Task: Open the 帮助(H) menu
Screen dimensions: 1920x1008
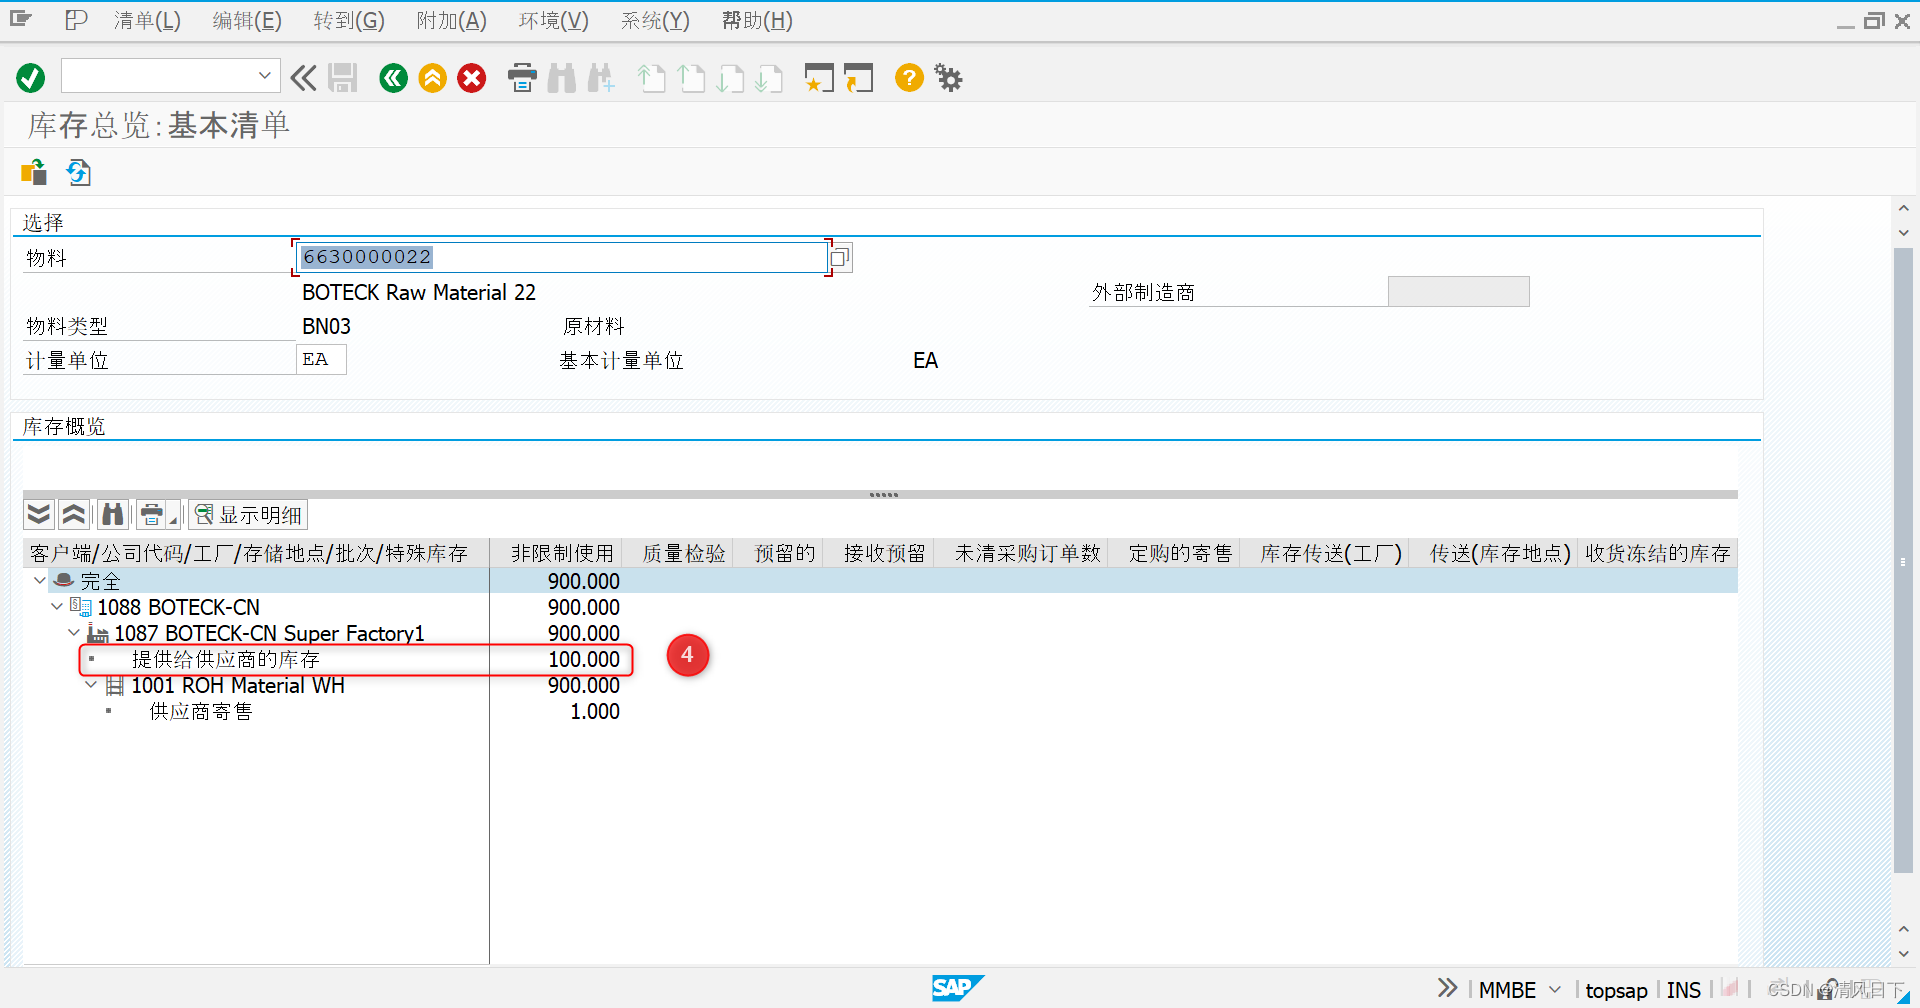Action: 757,20
